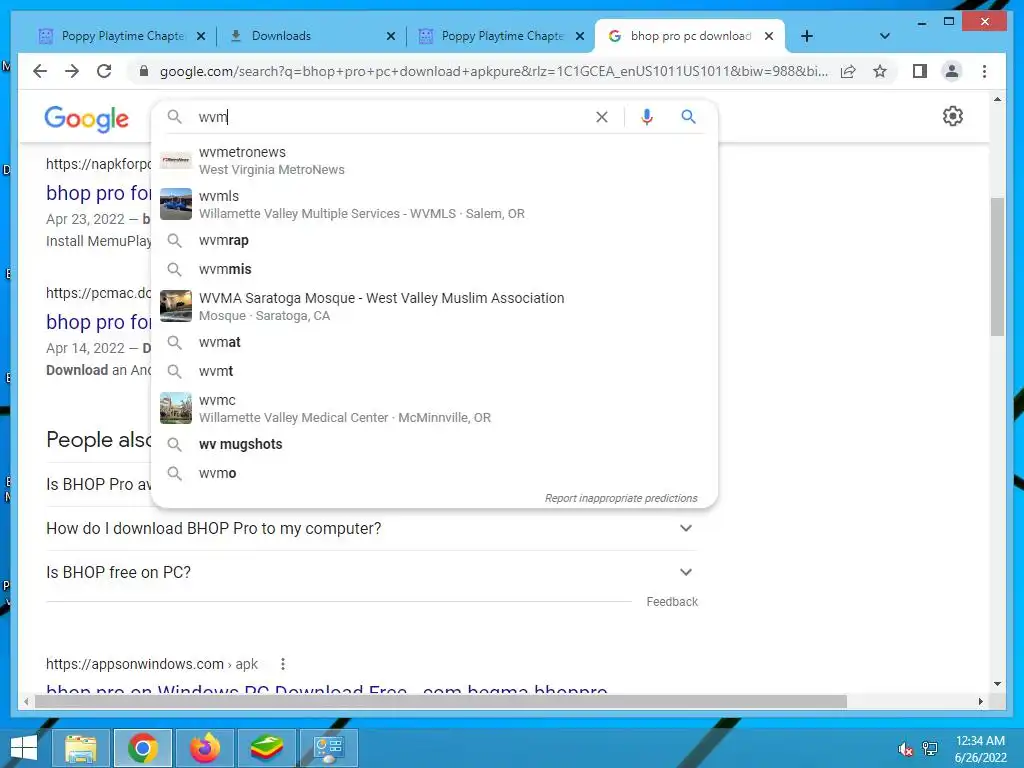Open the pcmac bhop pro result link
Screen dimensions: 1024x768
click(99, 322)
